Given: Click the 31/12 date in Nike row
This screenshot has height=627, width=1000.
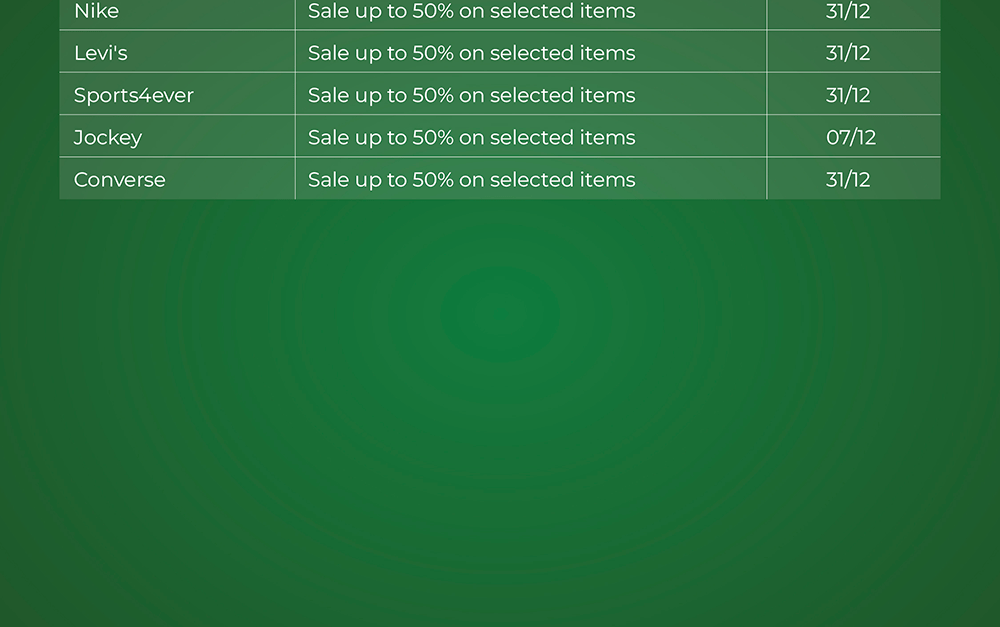Looking at the screenshot, I should (848, 12).
